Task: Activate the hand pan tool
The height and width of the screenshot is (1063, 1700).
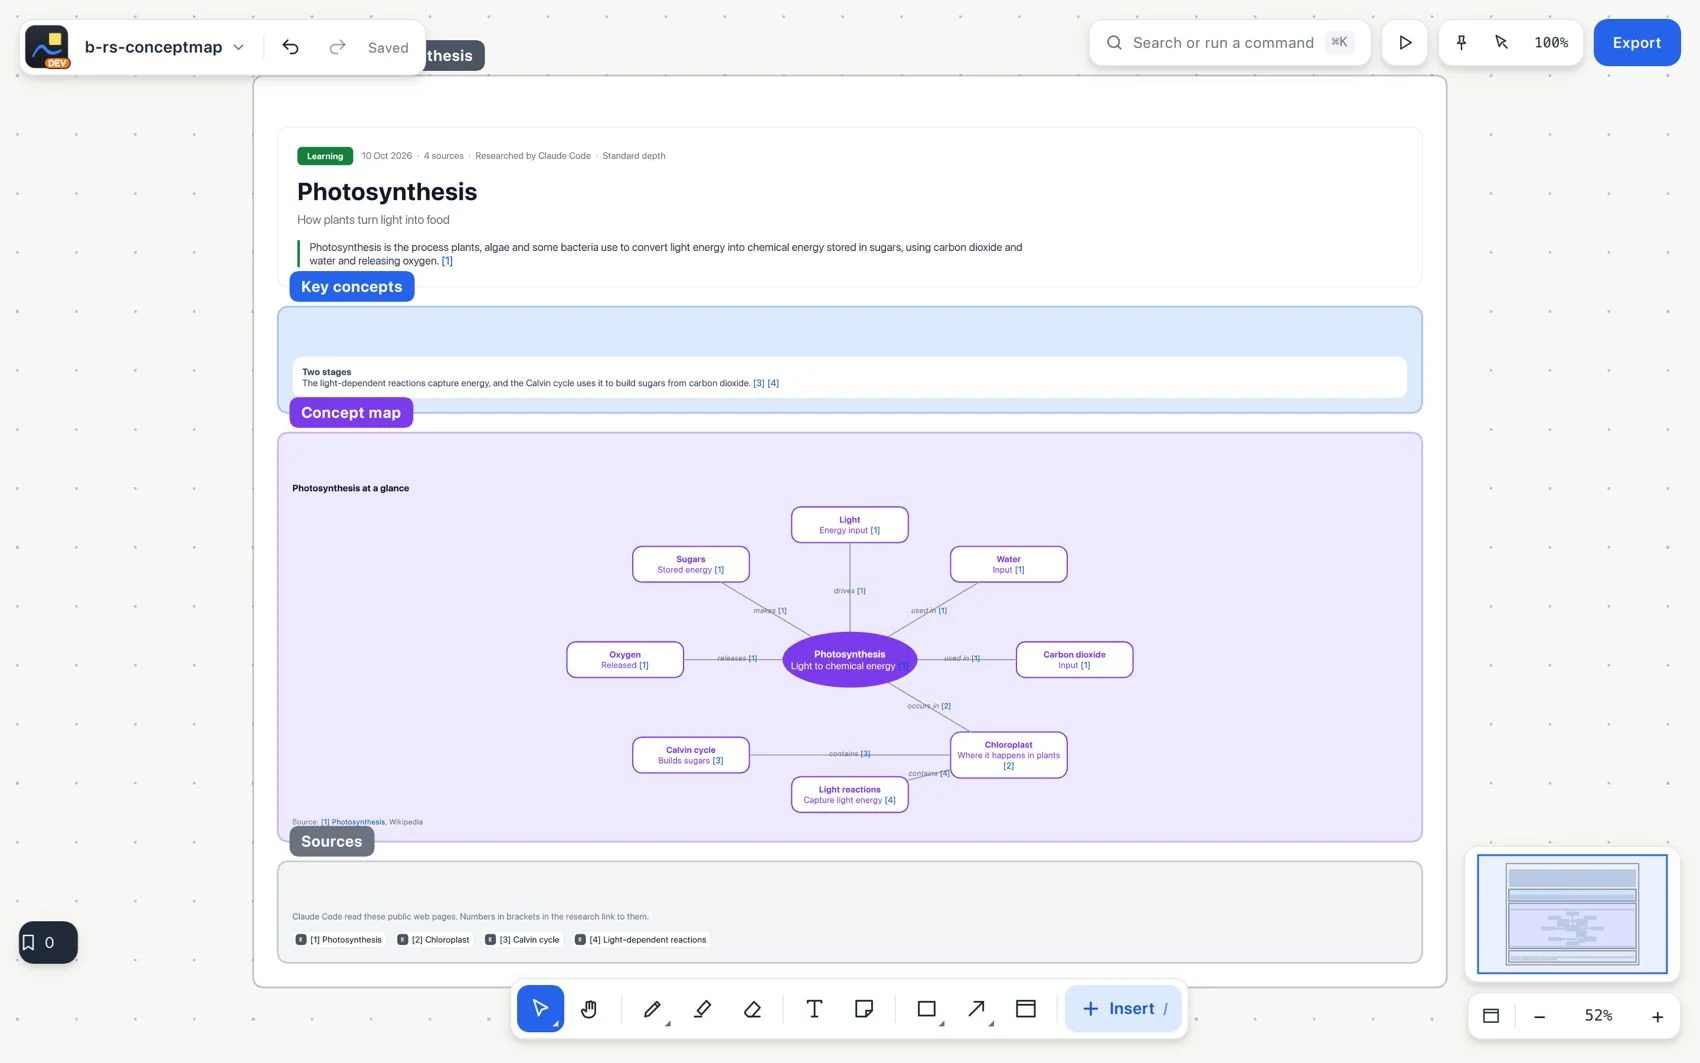Action: click(589, 1008)
